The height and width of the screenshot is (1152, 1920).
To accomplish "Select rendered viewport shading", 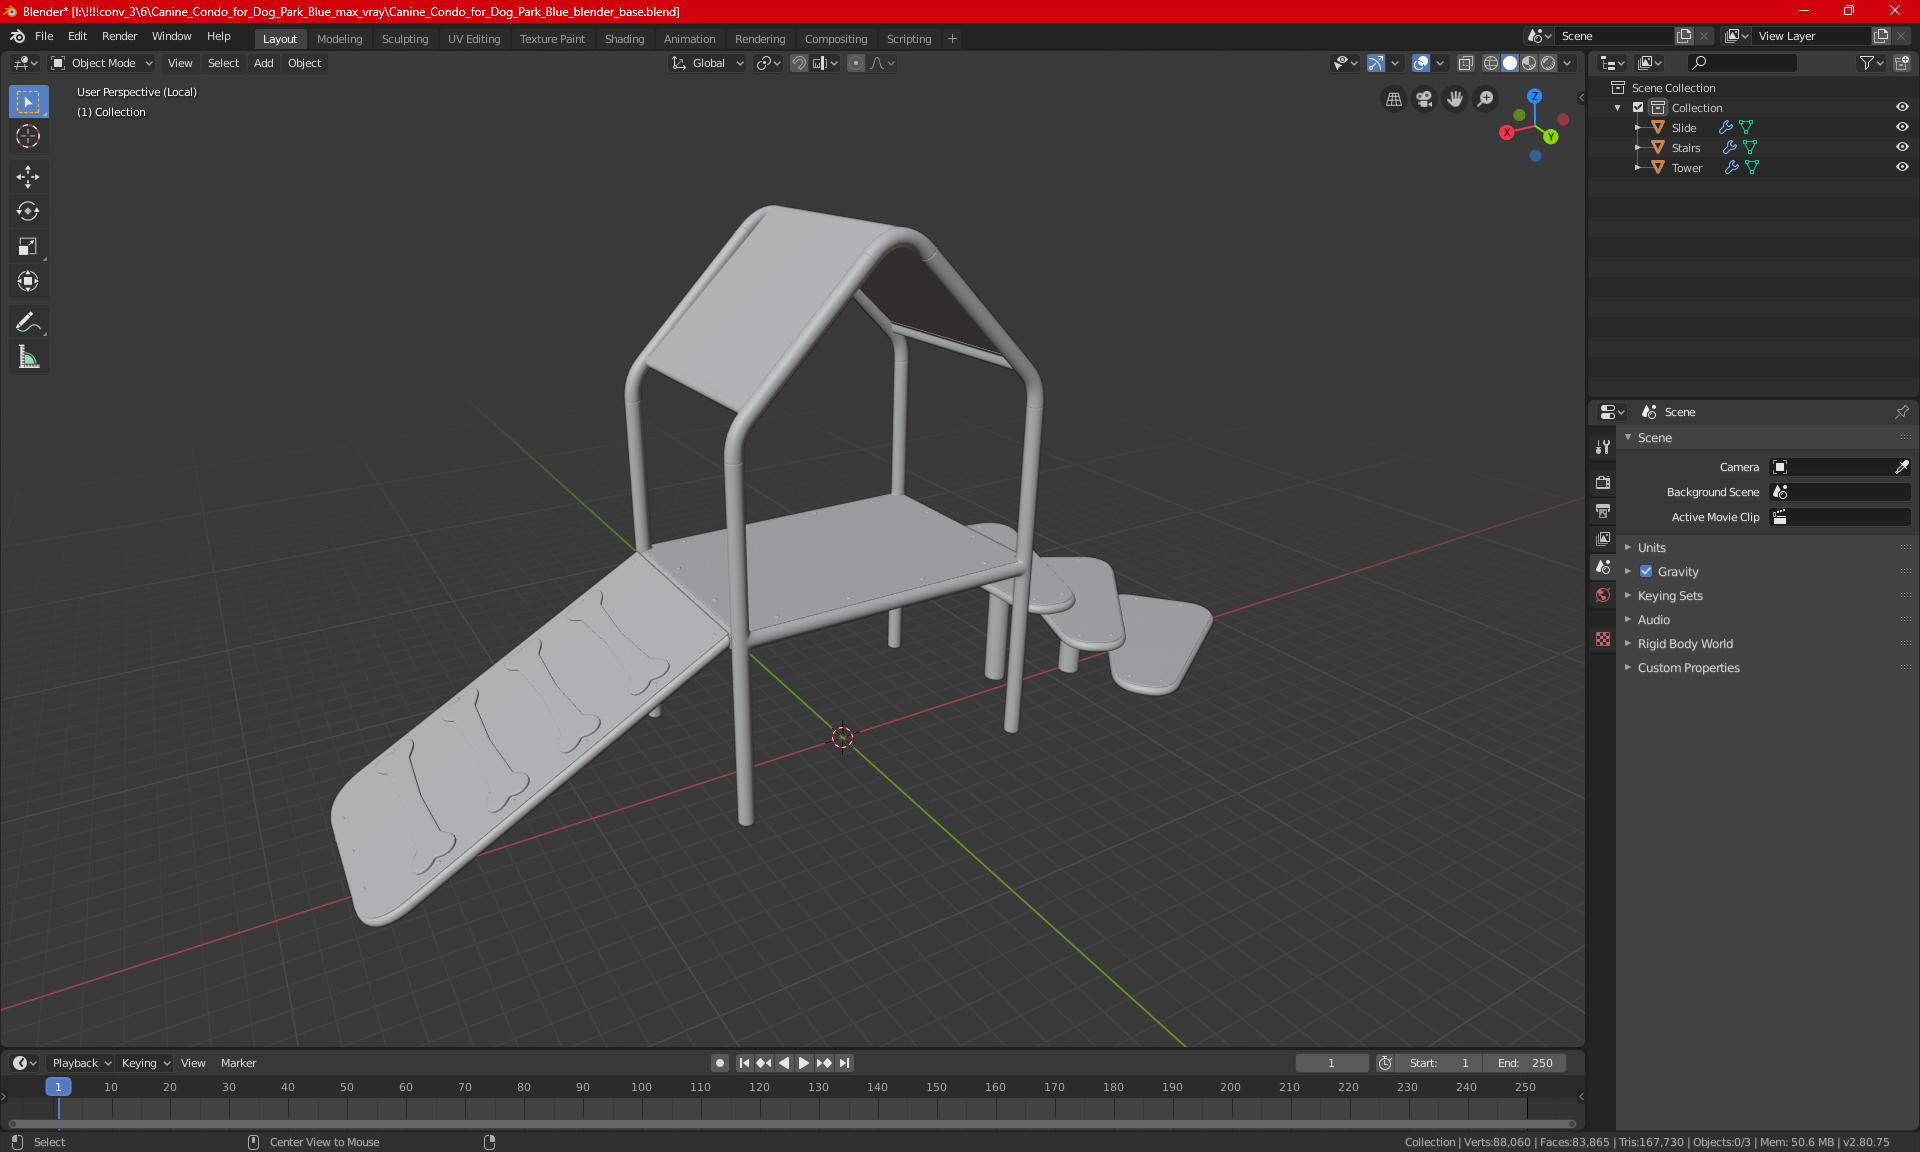I will point(1548,63).
